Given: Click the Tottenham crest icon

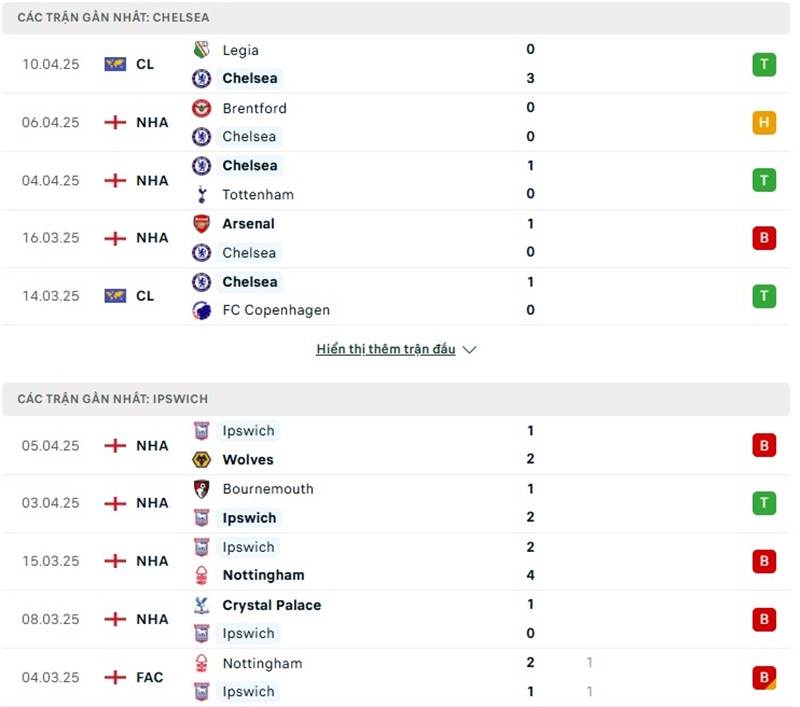Looking at the screenshot, I should point(201,194).
